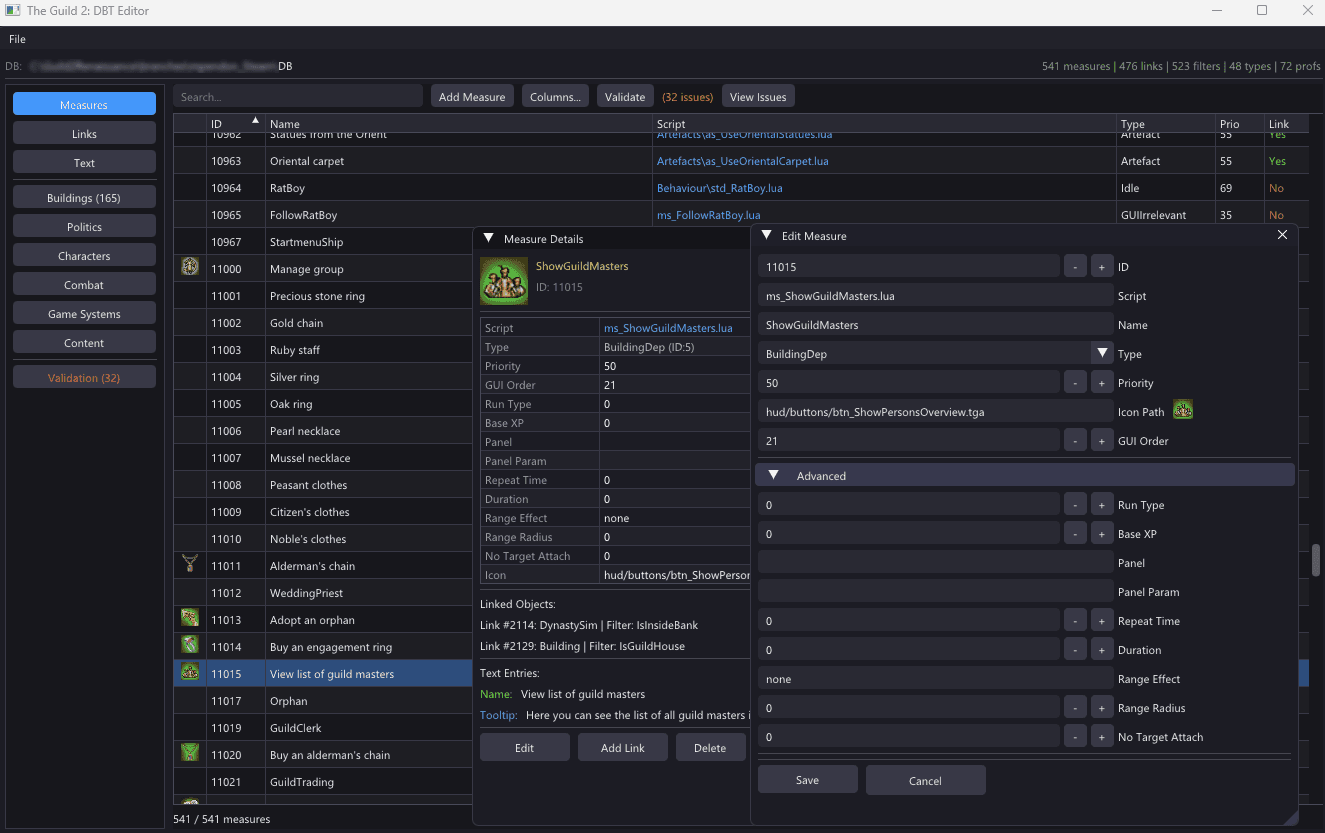Open the Validation (32) section

pos(84,377)
